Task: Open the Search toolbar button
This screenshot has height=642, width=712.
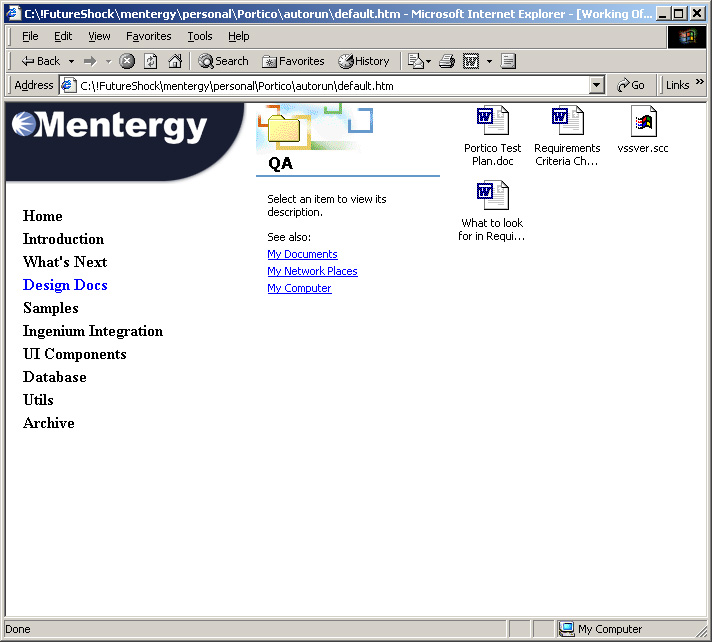Action: (x=223, y=61)
